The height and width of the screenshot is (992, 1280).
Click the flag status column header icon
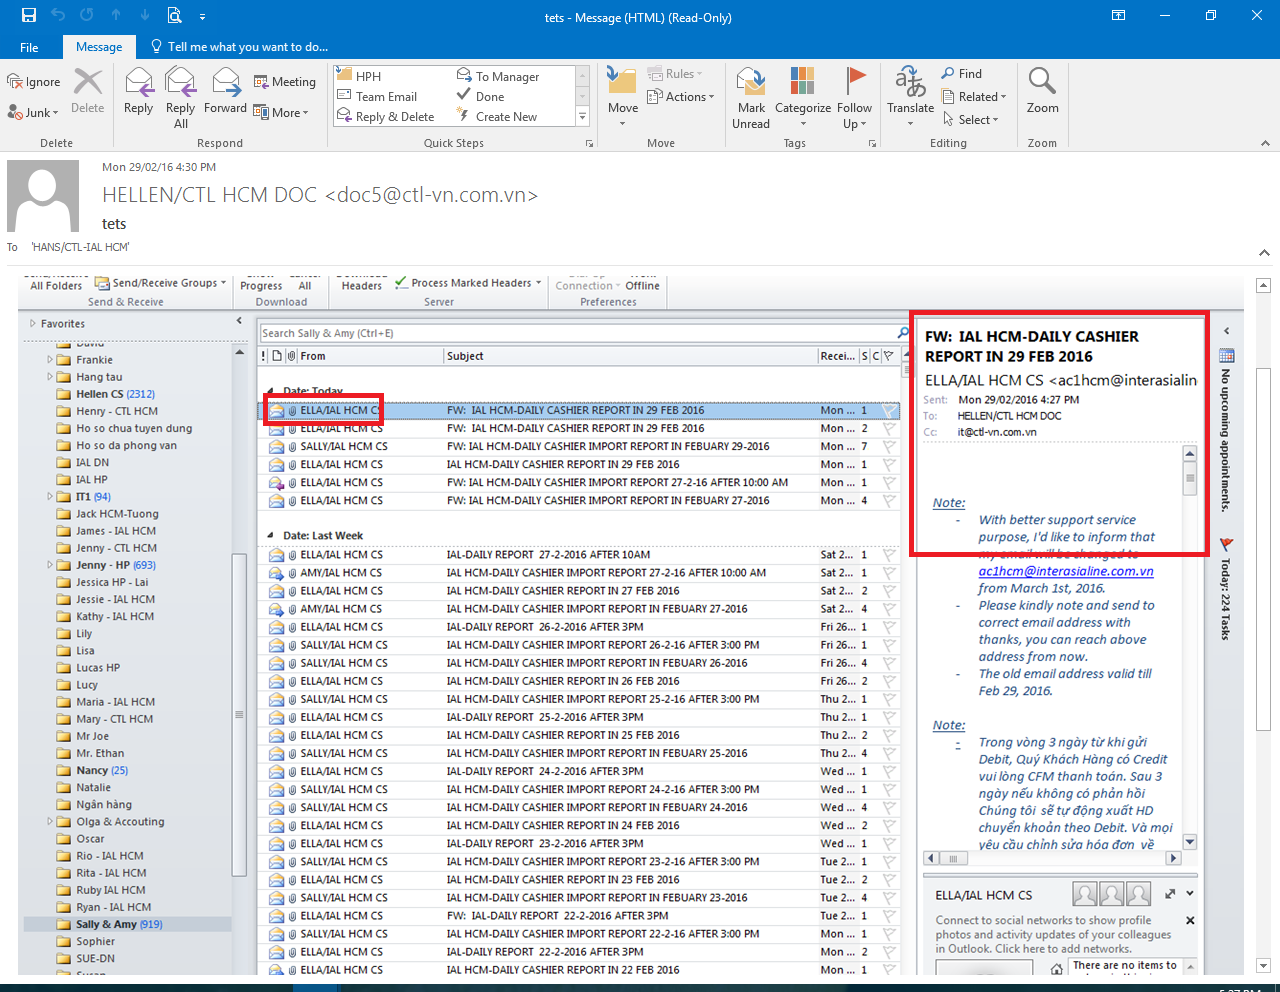tap(888, 356)
